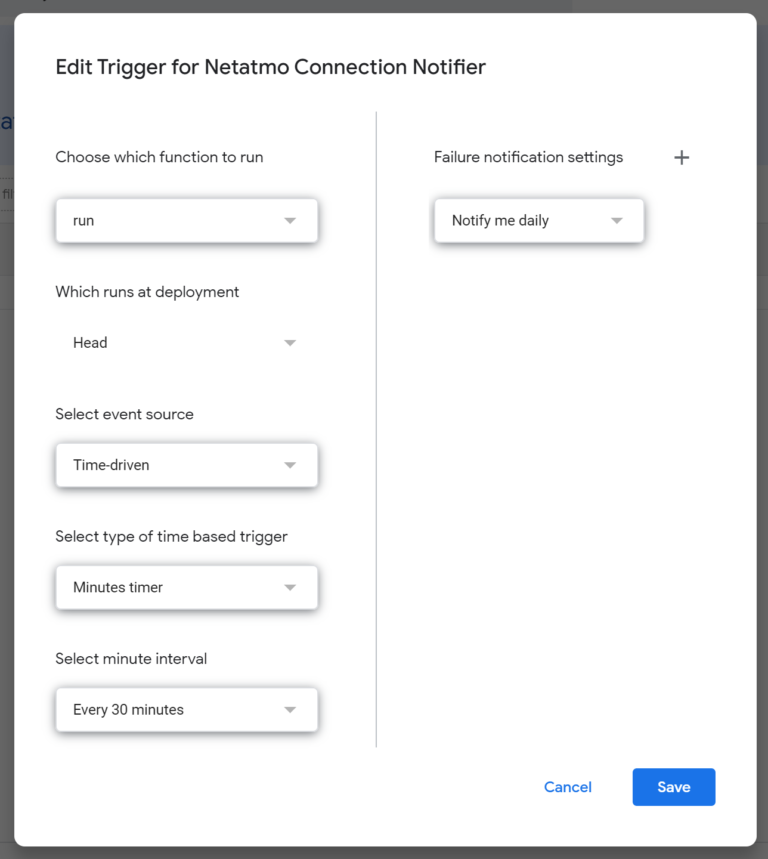Screen dimensions: 768x859
Task: Click the add notification plus icon
Action: point(682,157)
